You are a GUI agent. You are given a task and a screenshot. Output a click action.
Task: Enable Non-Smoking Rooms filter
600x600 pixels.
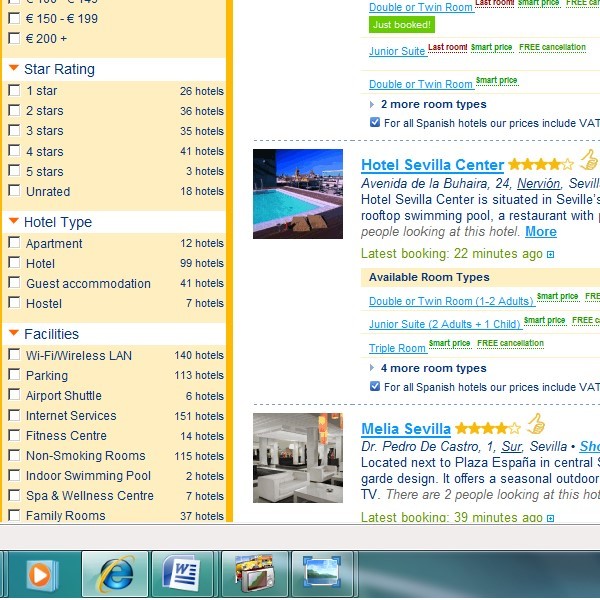click(14, 455)
